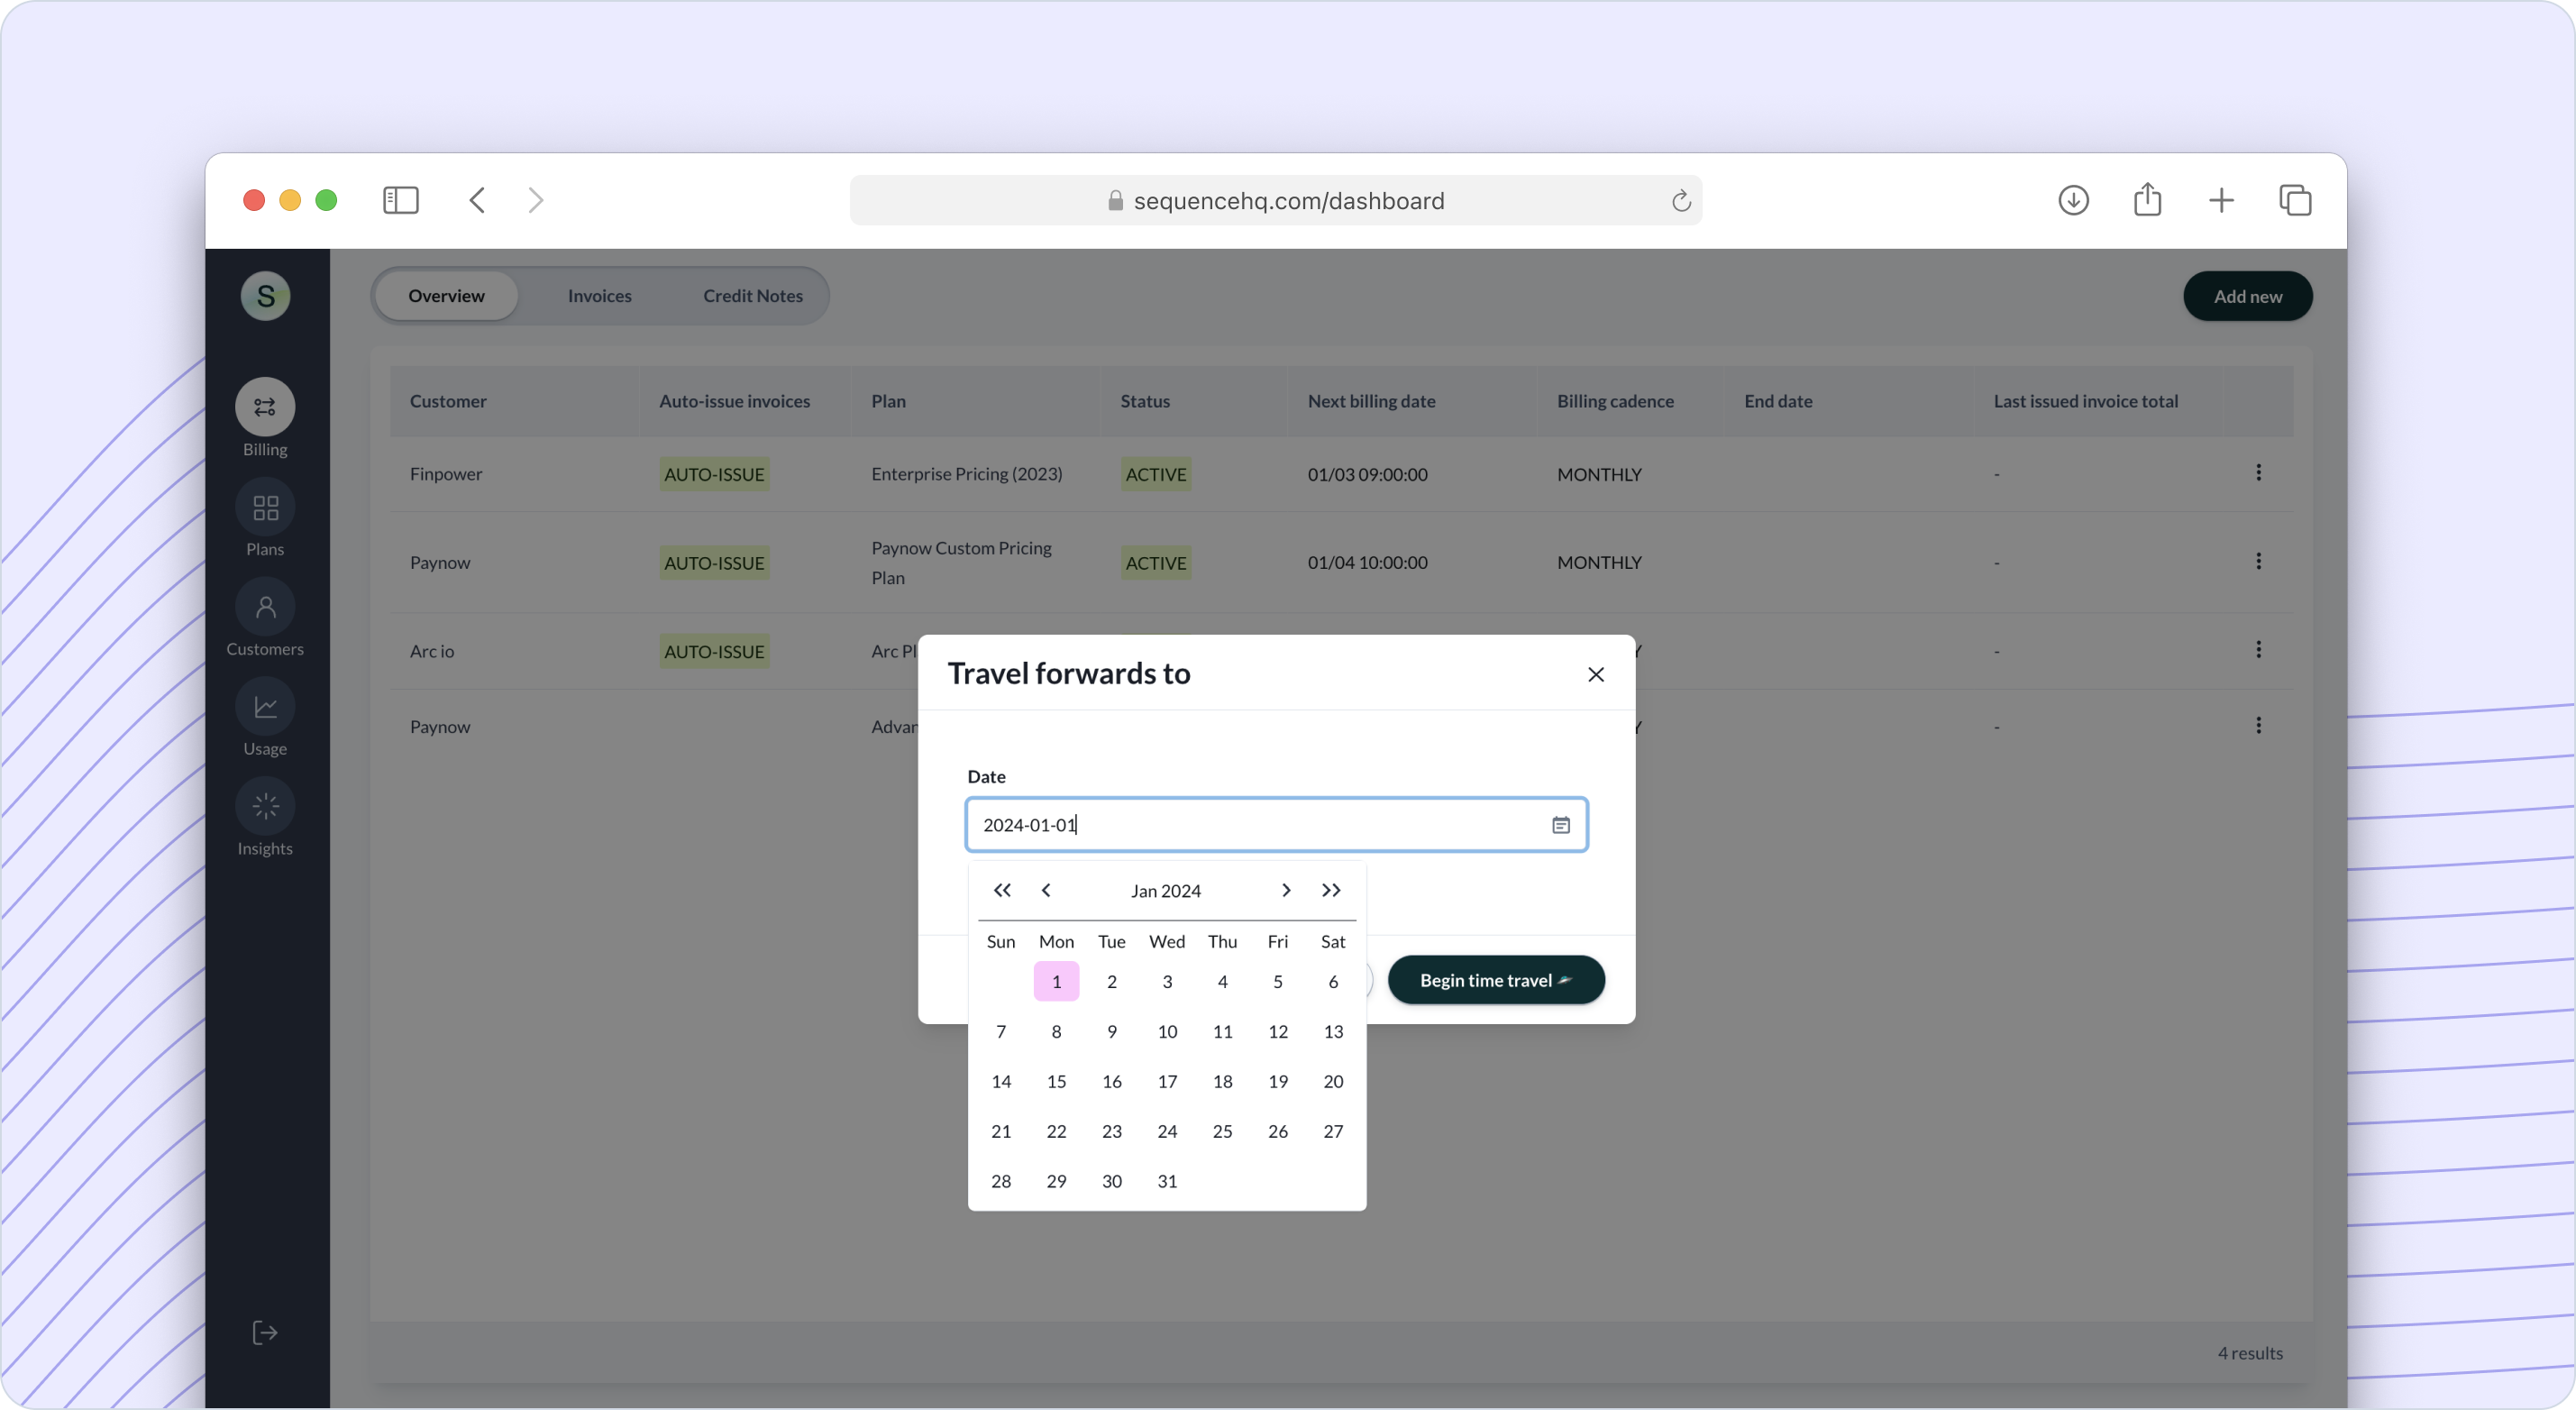Navigate to next month using forward chevron
Screen dimensions: 2576x1410
[1286, 891]
